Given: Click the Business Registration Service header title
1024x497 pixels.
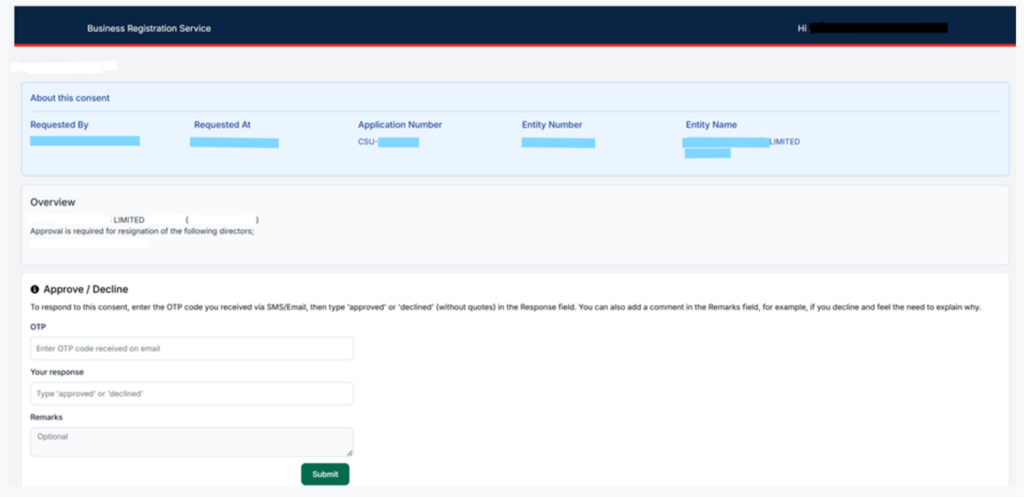Looking at the screenshot, I should 149,29.
